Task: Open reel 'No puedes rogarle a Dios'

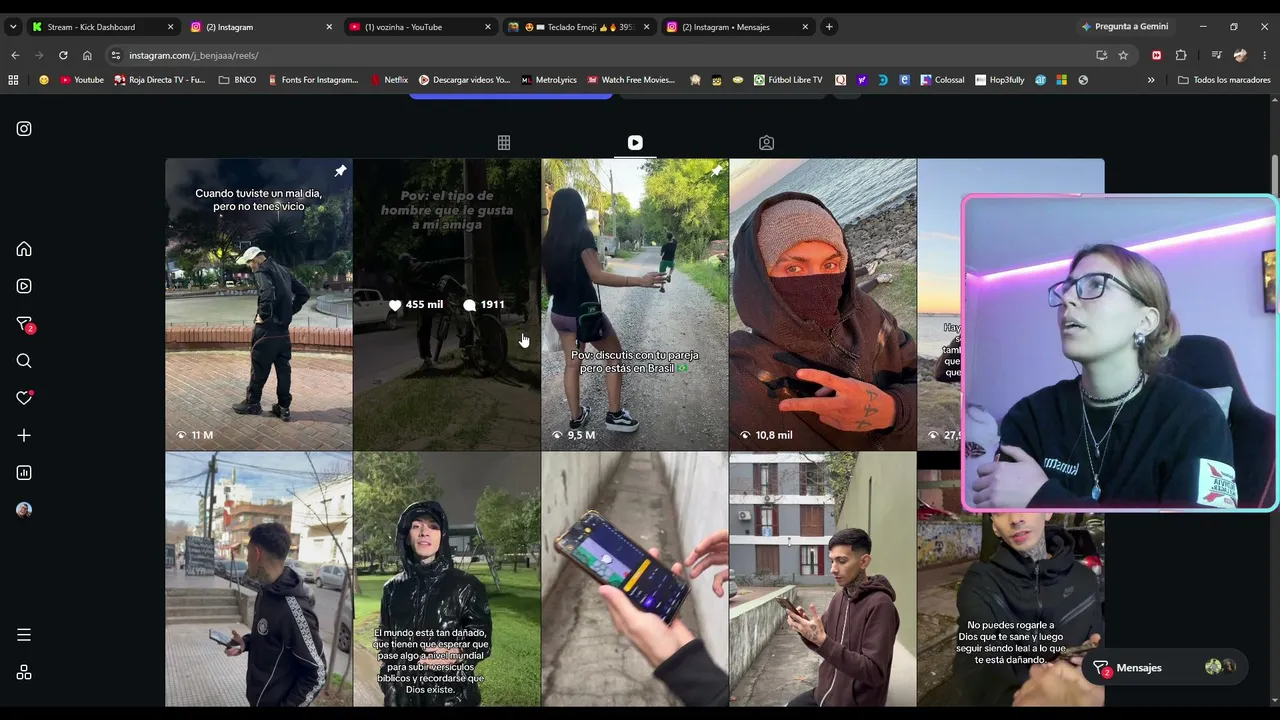Action: (x=1011, y=610)
